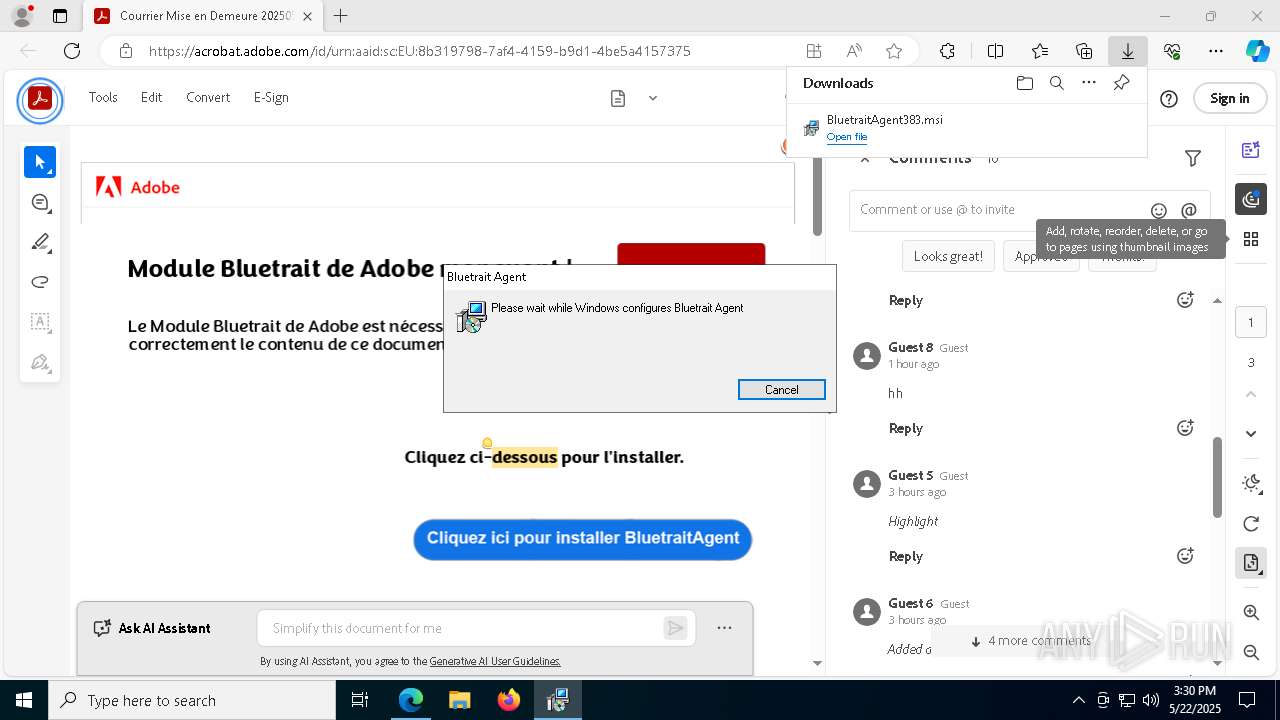Screen dimensions: 1280x720
Task: Click the Sign in button
Action: point(1230,98)
